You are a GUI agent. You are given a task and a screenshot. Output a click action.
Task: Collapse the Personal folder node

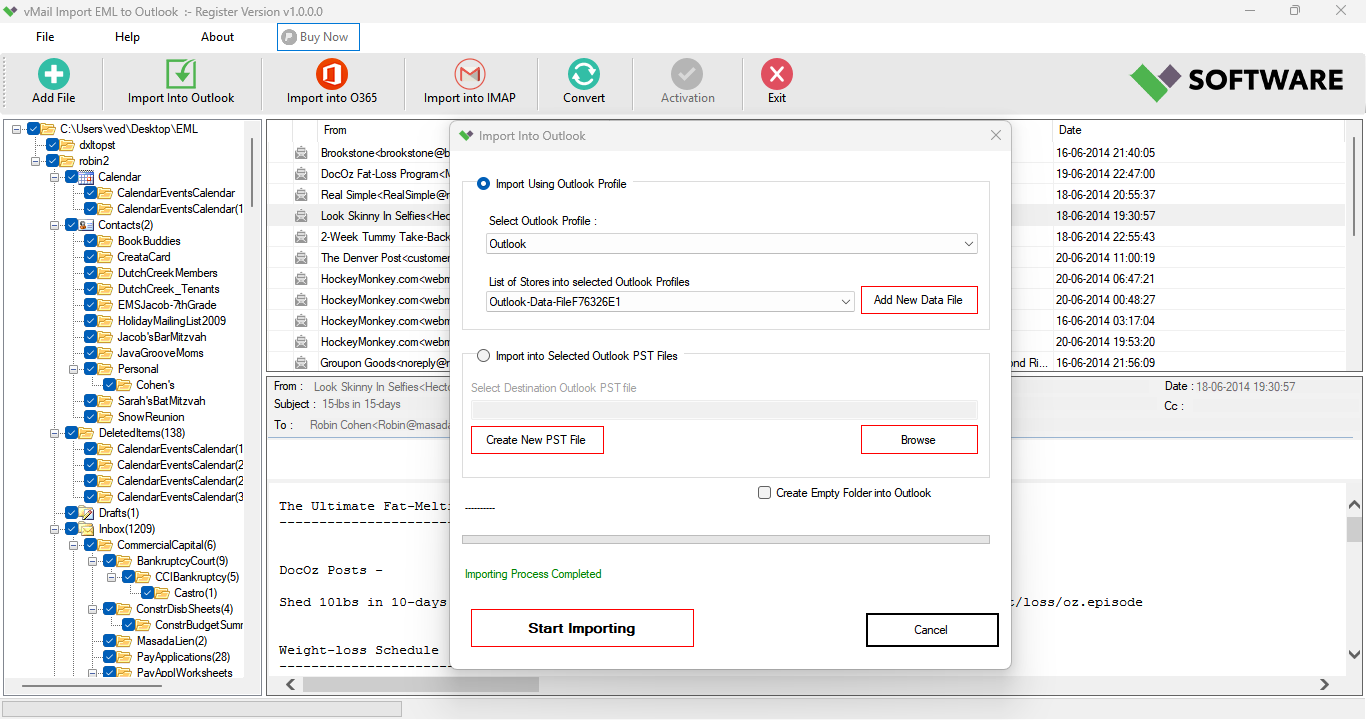pos(74,369)
